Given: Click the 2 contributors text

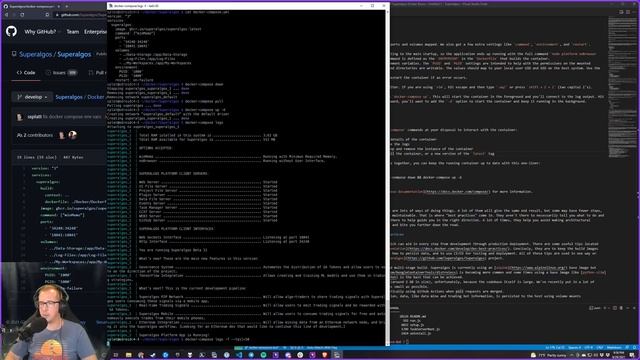Looking at the screenshot, I should 37,135.
